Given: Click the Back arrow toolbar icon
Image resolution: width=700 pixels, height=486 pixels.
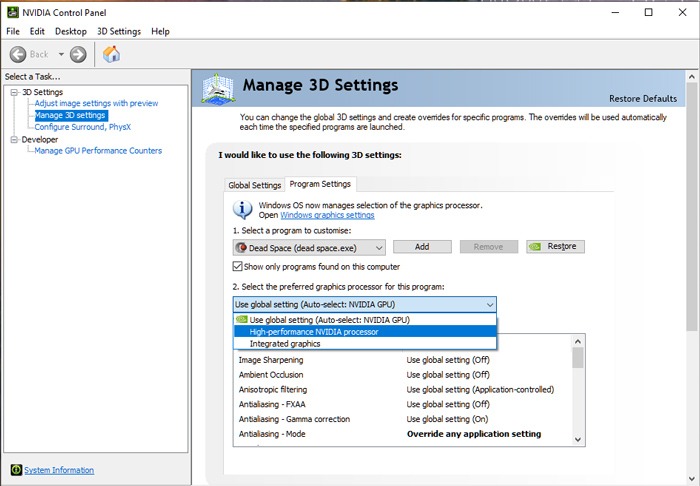Looking at the screenshot, I should click(x=18, y=54).
